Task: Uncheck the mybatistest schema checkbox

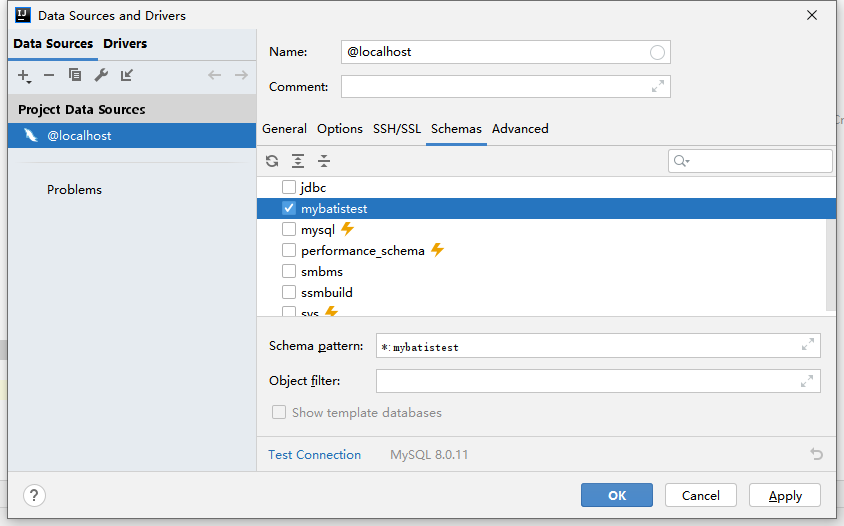Action: [289, 209]
